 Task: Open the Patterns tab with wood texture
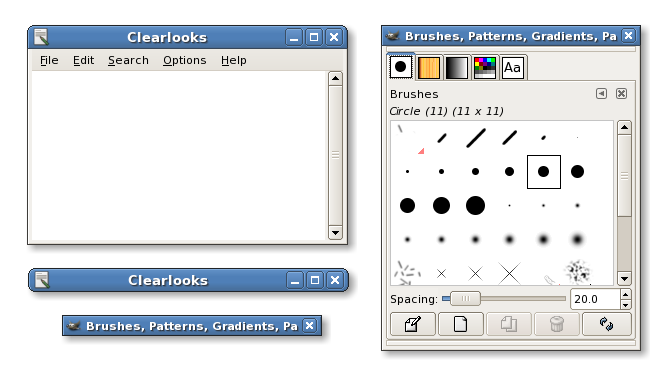[428, 68]
